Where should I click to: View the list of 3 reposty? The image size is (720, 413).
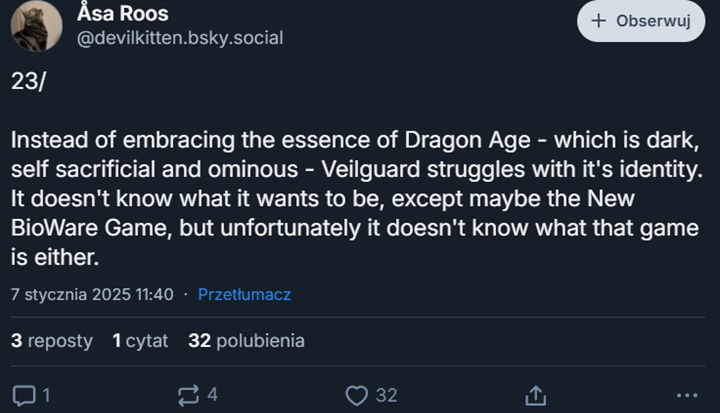[x=52, y=341]
